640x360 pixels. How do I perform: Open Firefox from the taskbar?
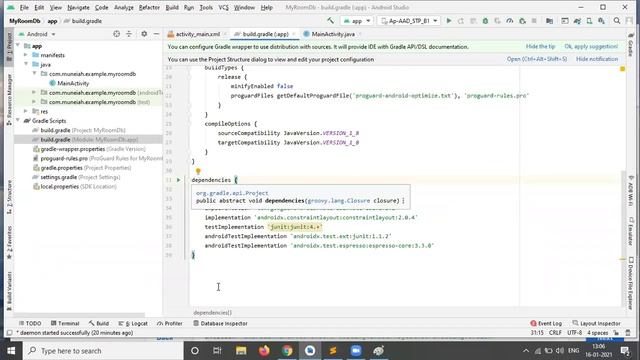(x=264, y=351)
